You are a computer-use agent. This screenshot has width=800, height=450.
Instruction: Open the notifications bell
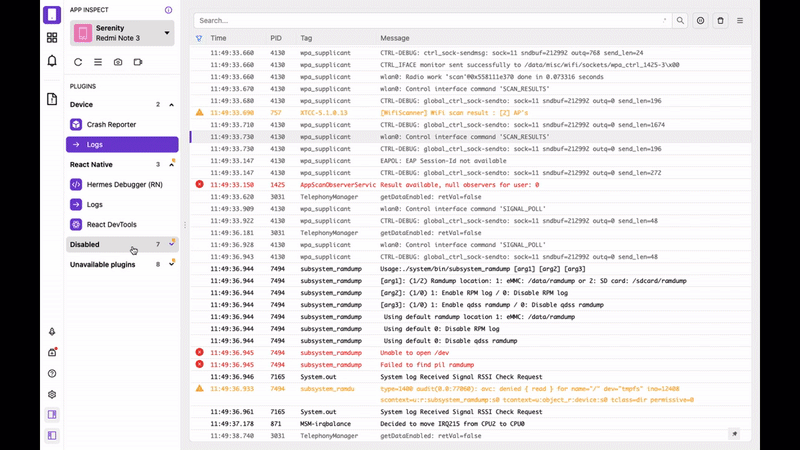tap(52, 61)
